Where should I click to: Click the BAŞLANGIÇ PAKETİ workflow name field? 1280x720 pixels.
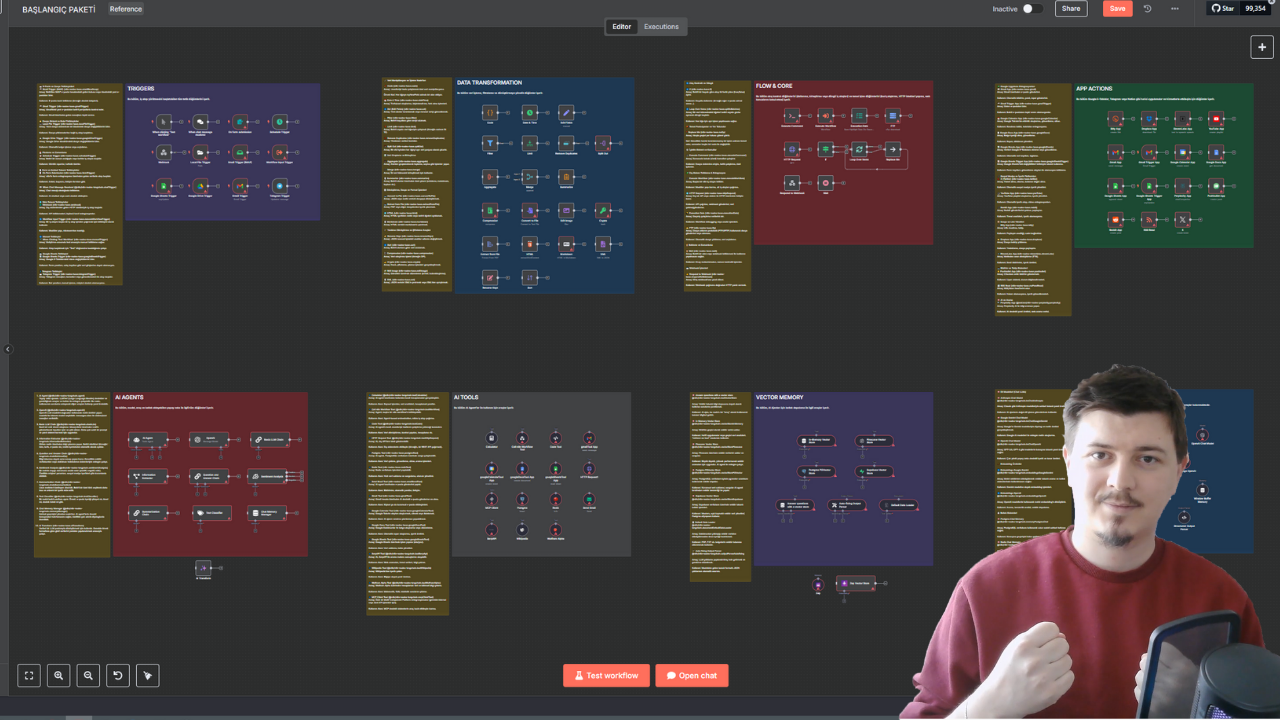coord(59,9)
